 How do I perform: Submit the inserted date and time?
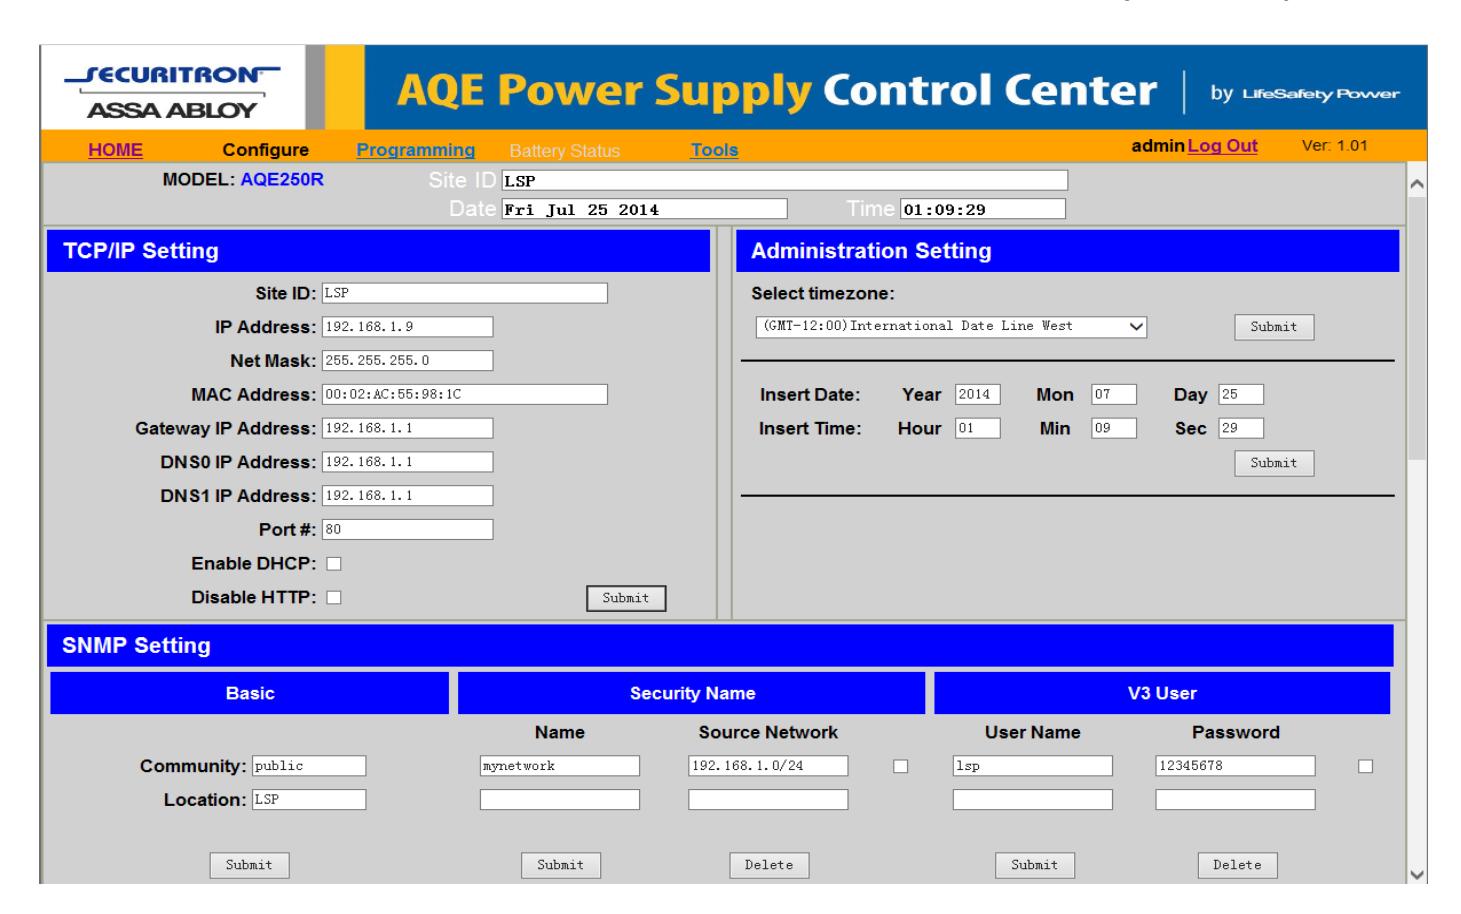[x=1274, y=463]
